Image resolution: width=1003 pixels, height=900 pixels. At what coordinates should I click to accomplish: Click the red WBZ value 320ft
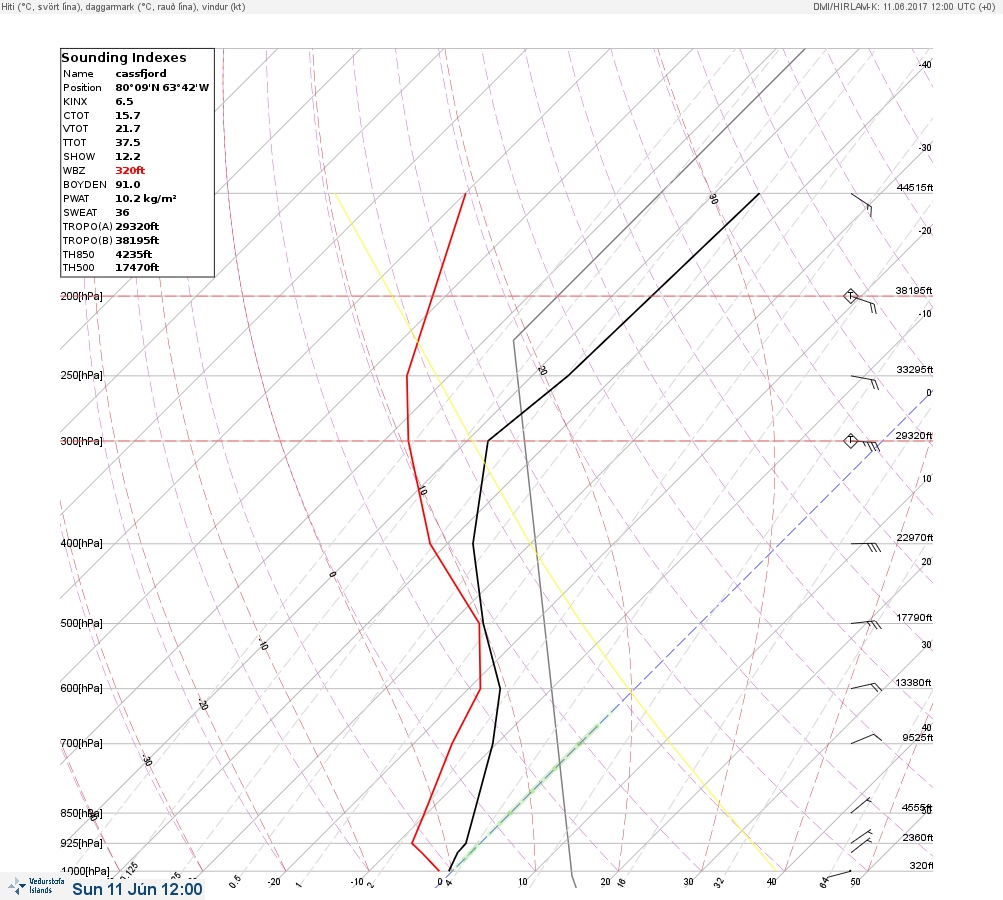(130, 171)
